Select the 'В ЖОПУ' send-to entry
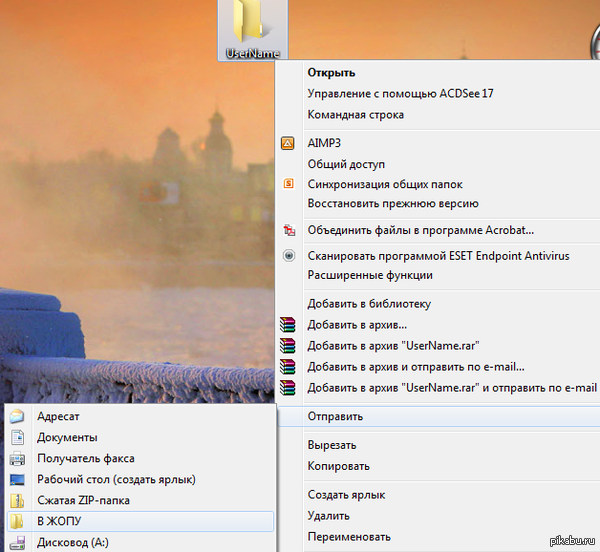This screenshot has height=552, width=600. tap(140, 521)
